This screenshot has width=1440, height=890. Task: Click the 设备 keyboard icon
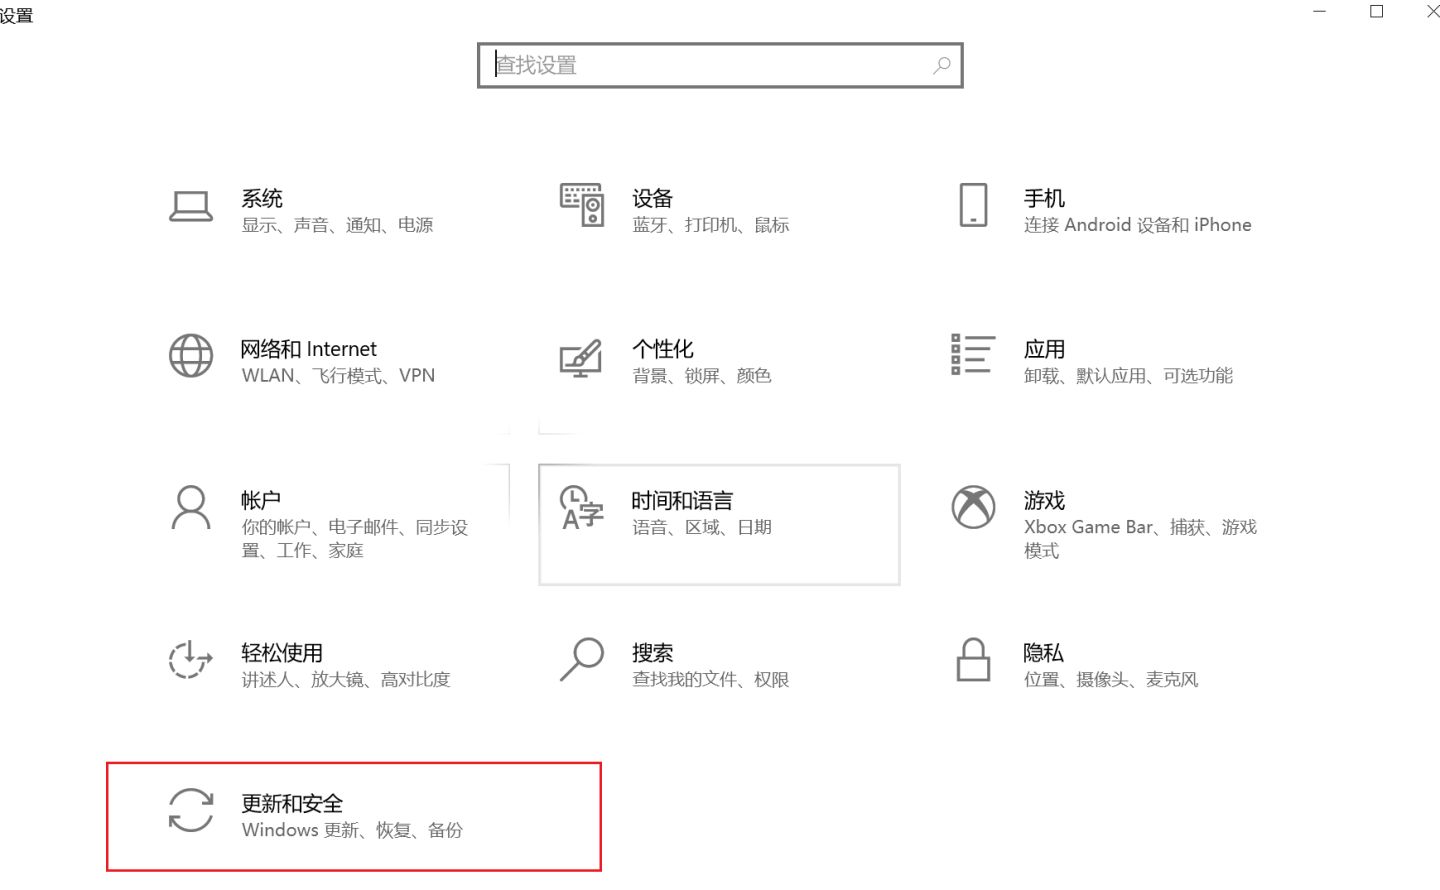click(582, 205)
